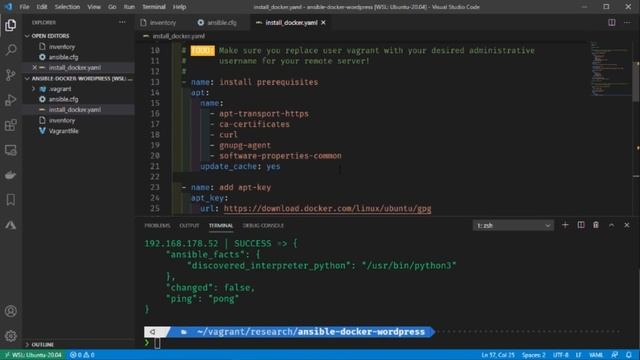Open the Manage gear menu
The width and height of the screenshot is (640, 360).
click(x=11, y=336)
